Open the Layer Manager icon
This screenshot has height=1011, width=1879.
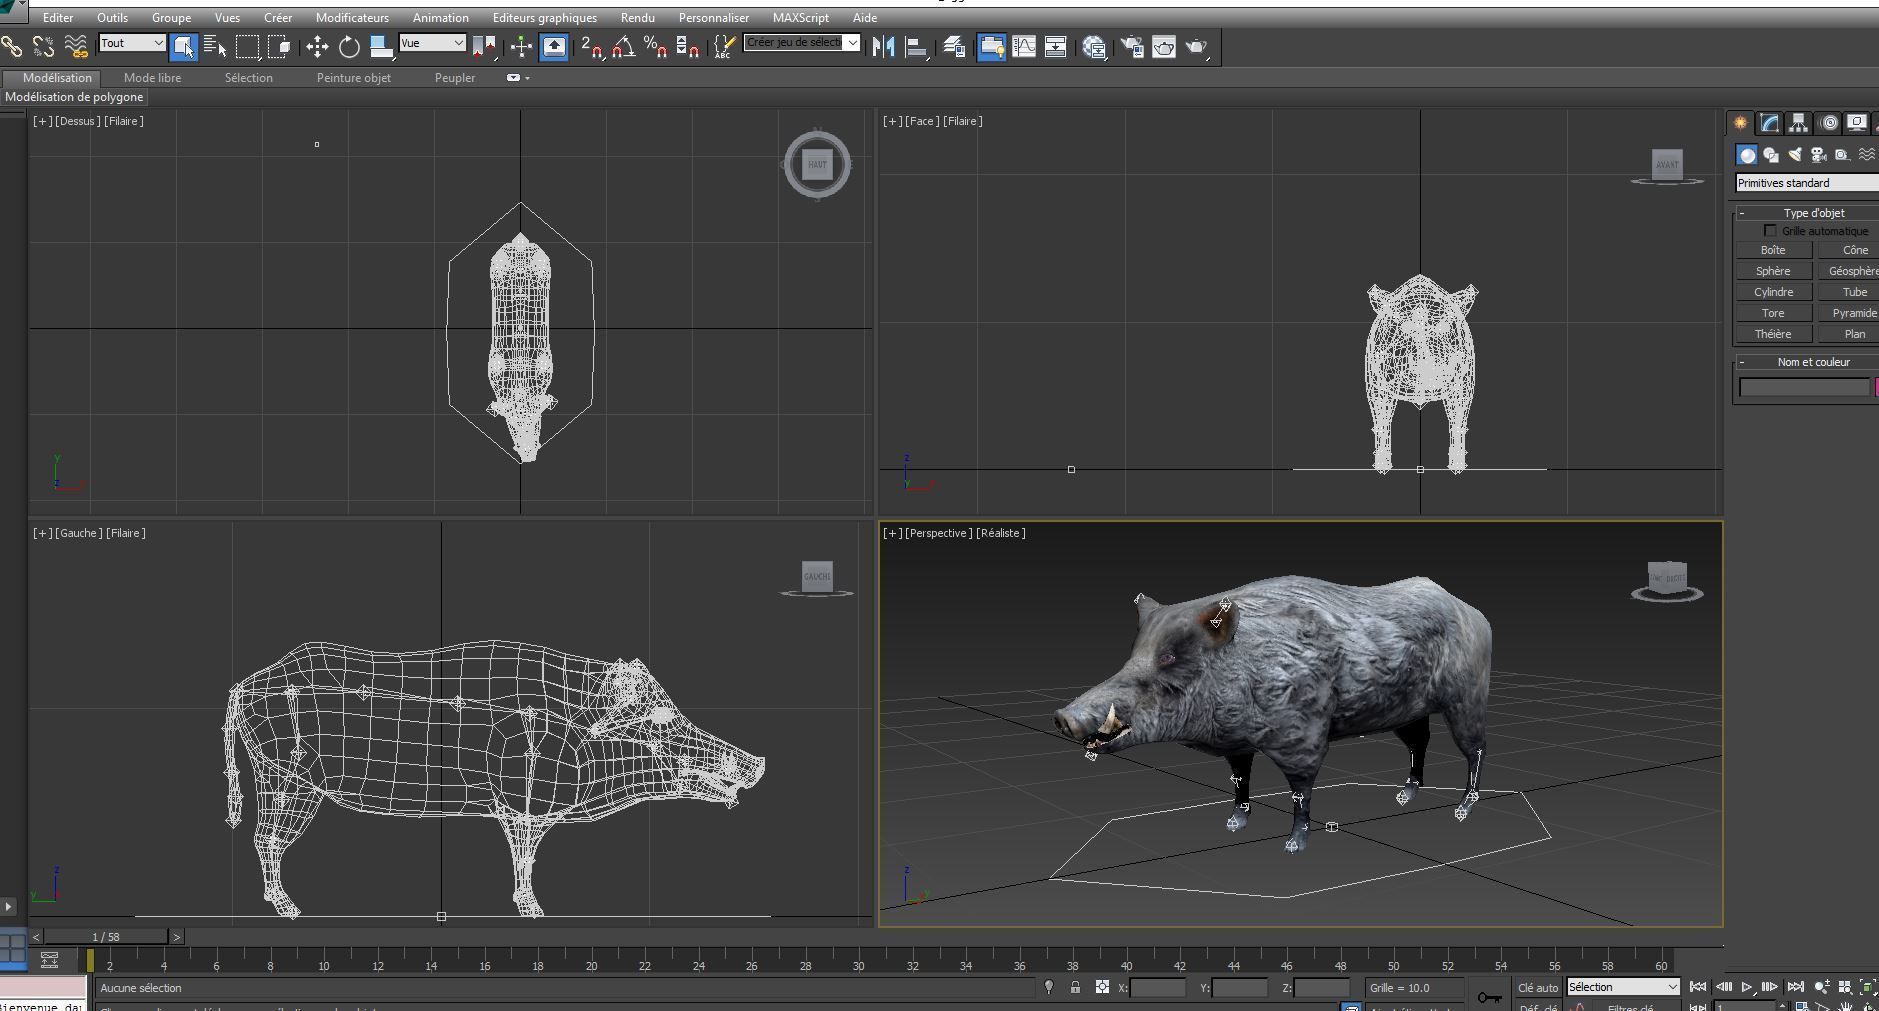(x=954, y=46)
